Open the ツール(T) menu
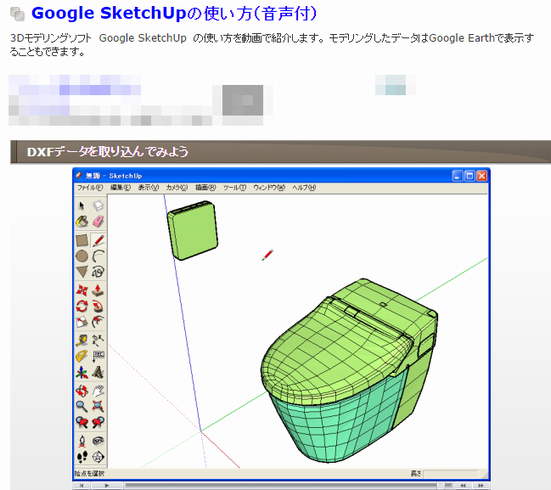This screenshot has width=551, height=490. click(x=234, y=188)
